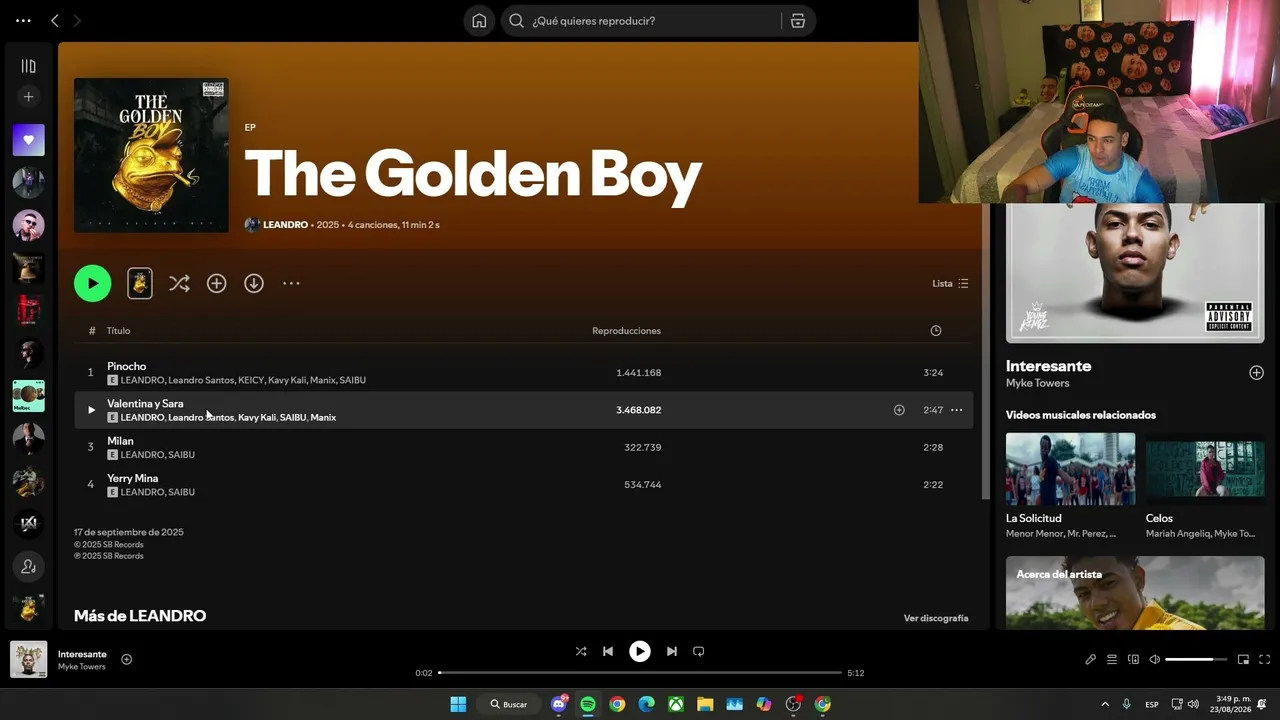
Task: Open Spotify Home via the house icon
Action: click(479, 21)
